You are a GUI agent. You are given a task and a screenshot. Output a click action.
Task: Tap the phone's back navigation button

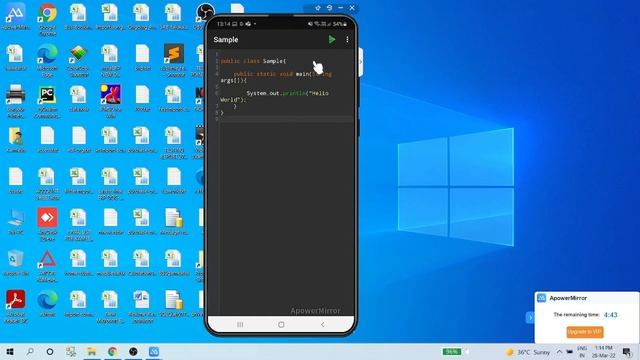pos(322,324)
